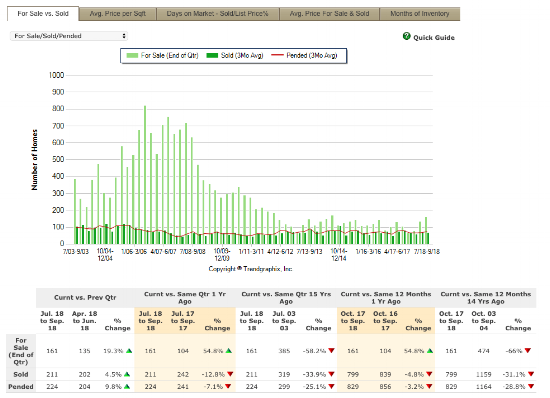This screenshot has height=398, width=550.
Task: Select the Avg. Price For Sale & Sold tab
Action: pyautogui.click(x=329, y=14)
